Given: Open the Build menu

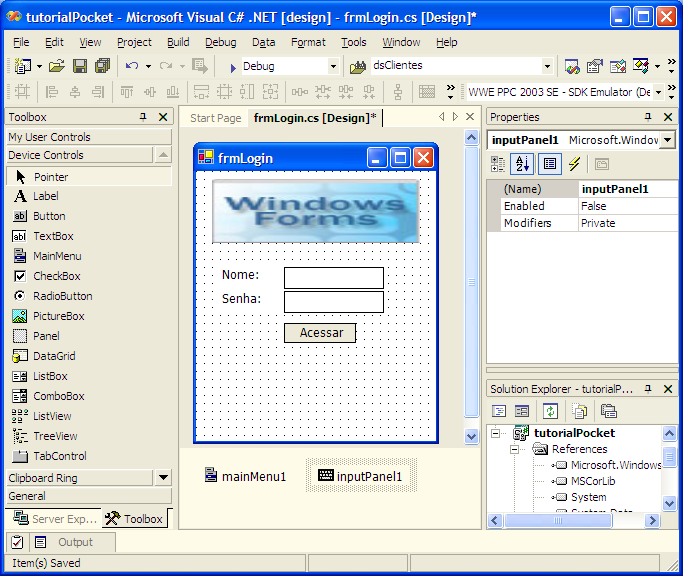Looking at the screenshot, I should (x=178, y=42).
